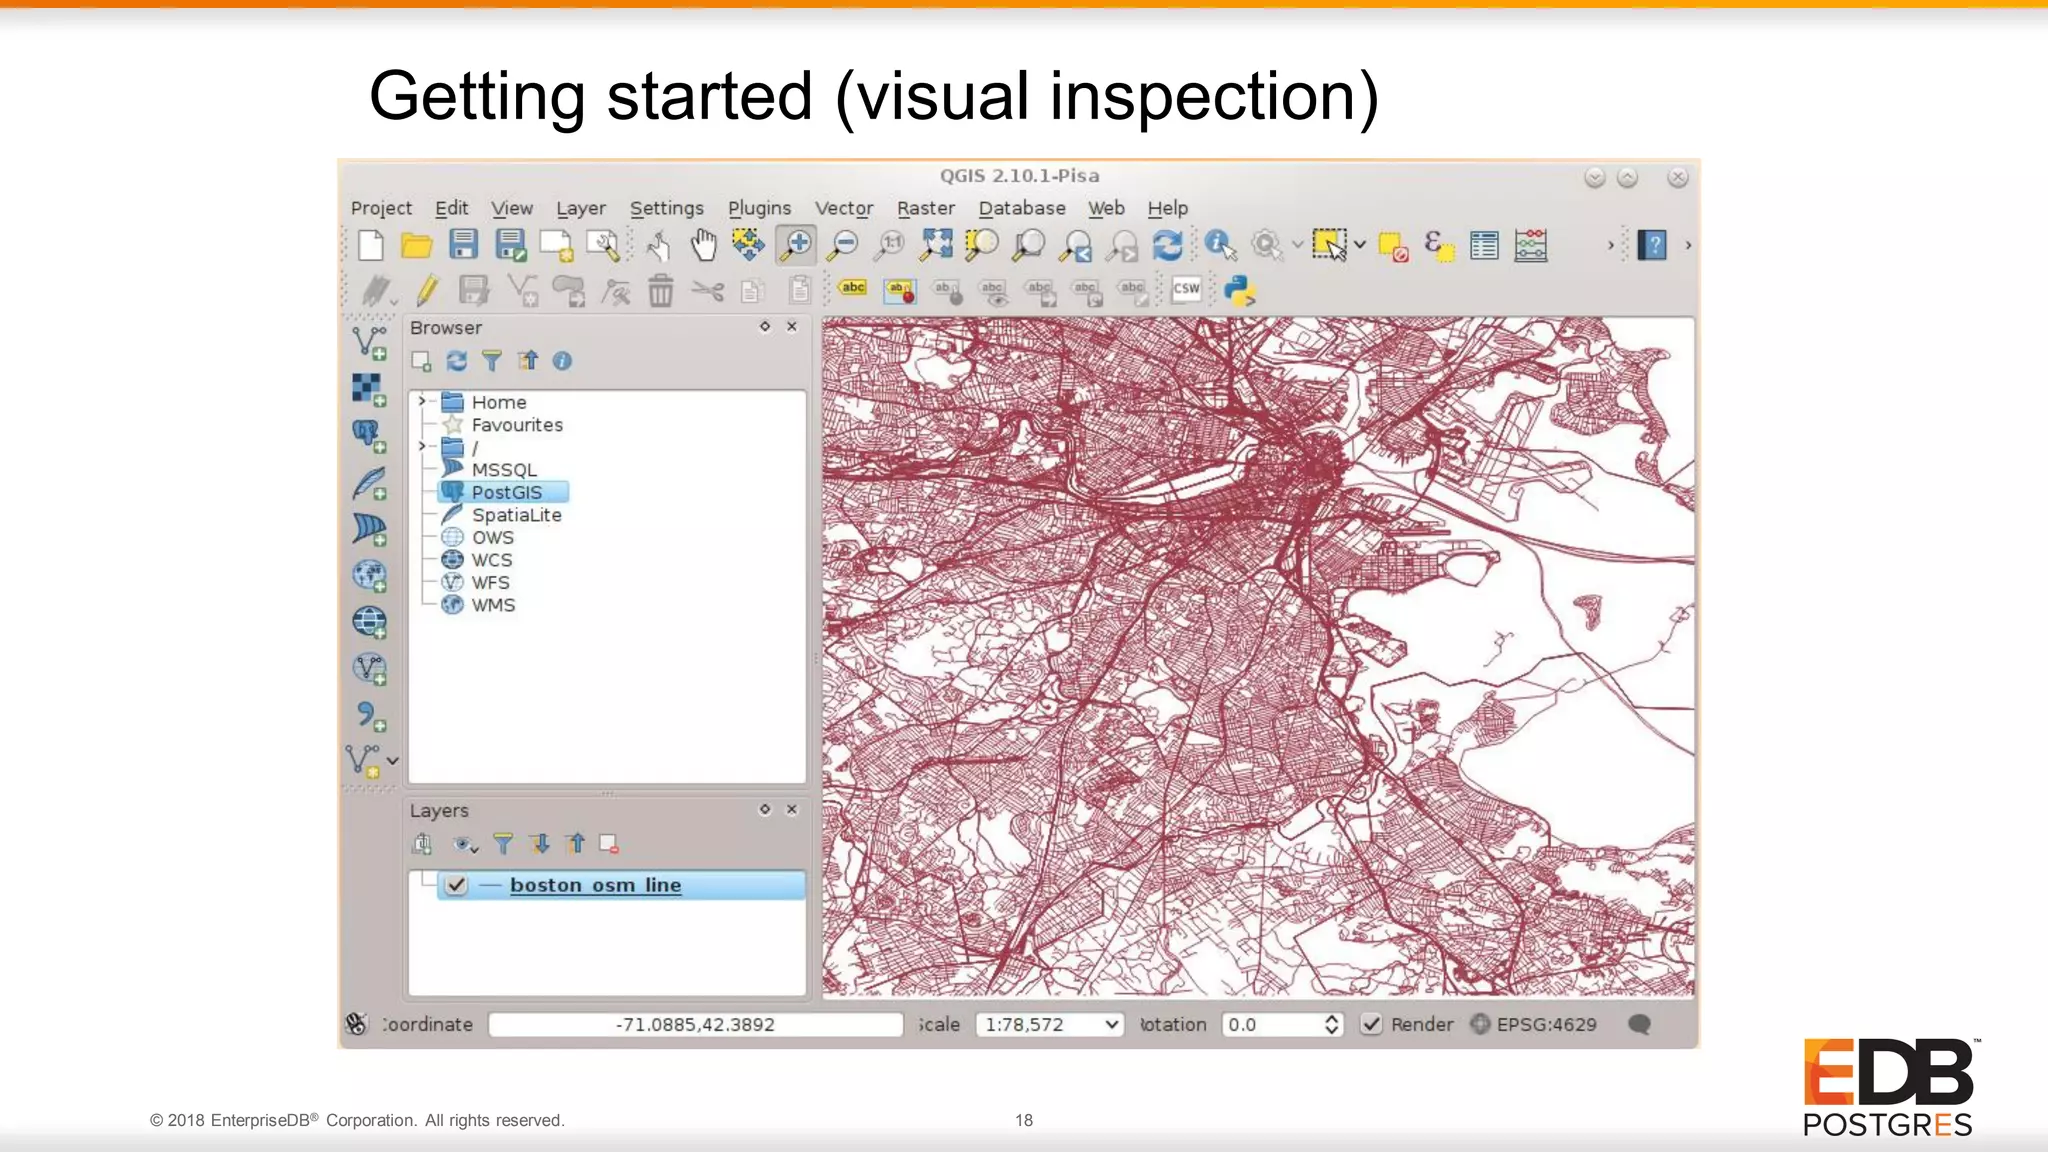The width and height of the screenshot is (2048, 1152).
Task: Click the Zoom Full extent icon
Action: tap(937, 245)
